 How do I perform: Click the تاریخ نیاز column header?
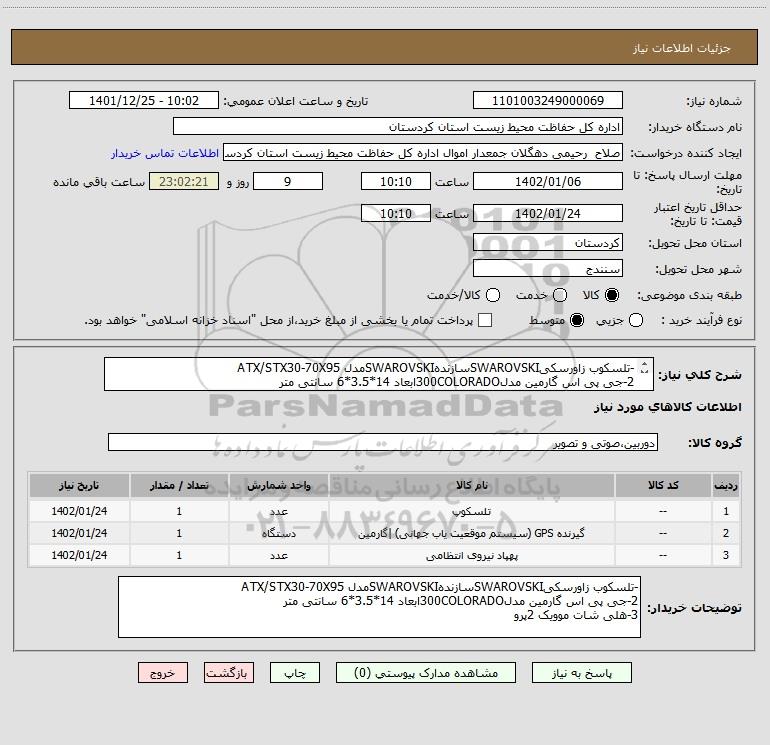tap(79, 485)
